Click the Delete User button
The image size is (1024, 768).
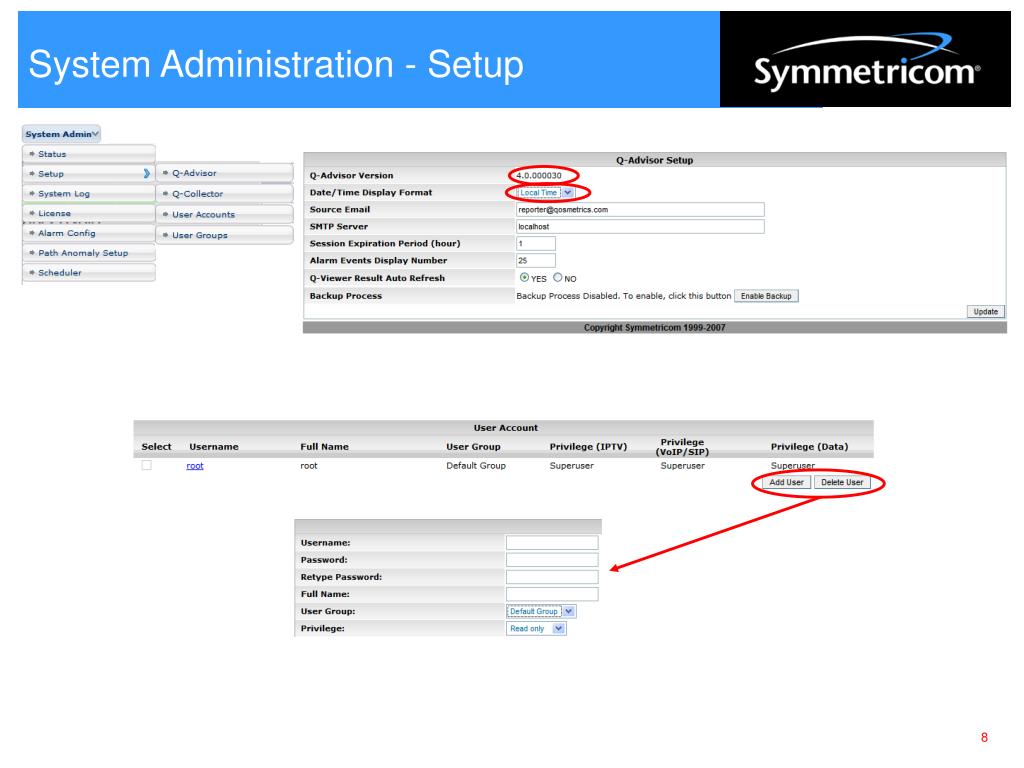[842, 482]
